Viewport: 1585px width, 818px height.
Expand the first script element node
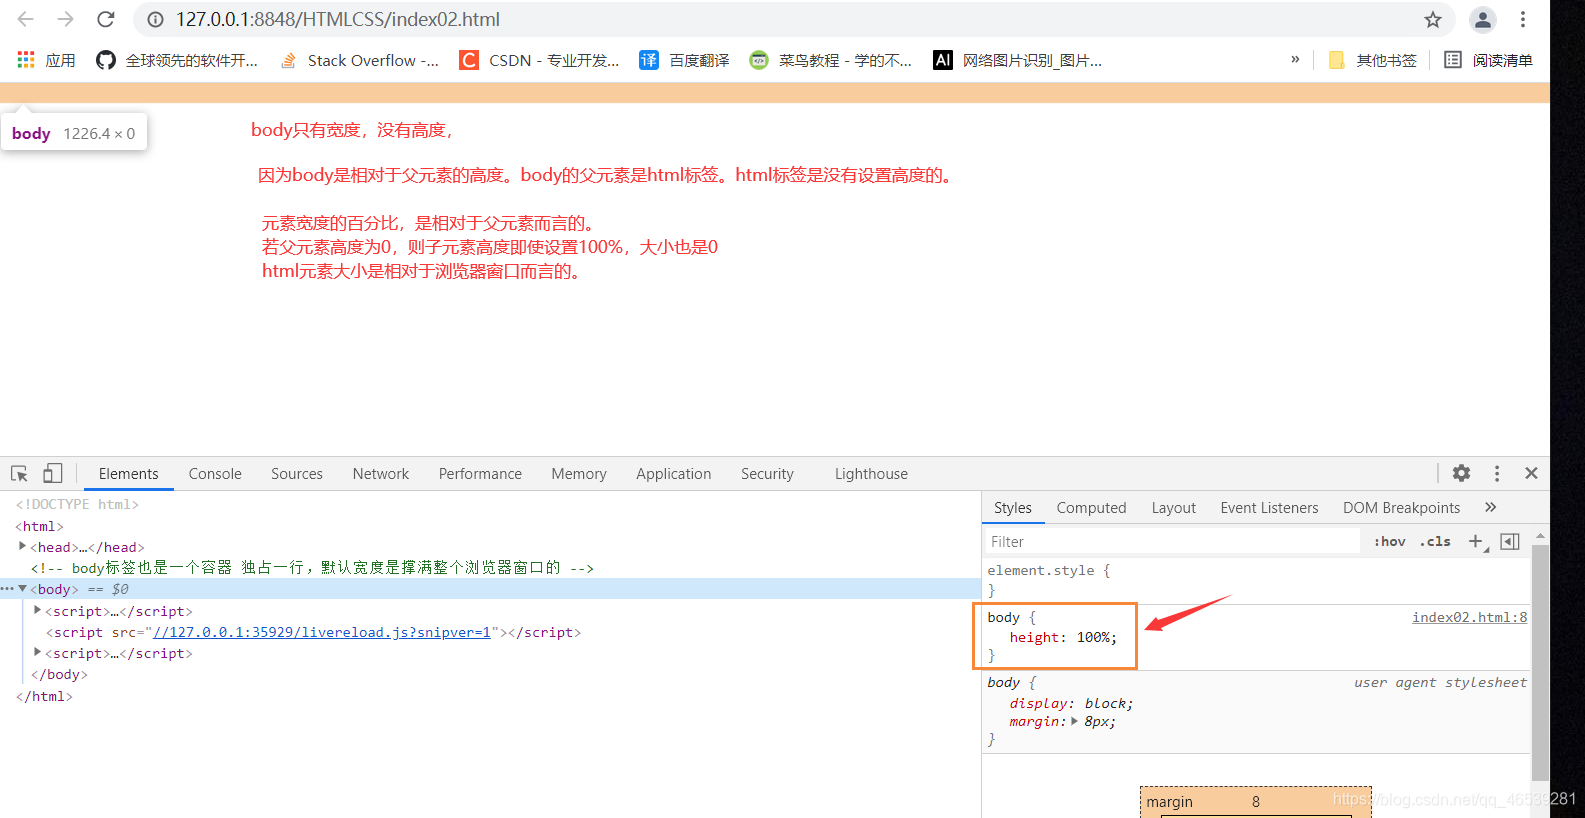(37, 610)
